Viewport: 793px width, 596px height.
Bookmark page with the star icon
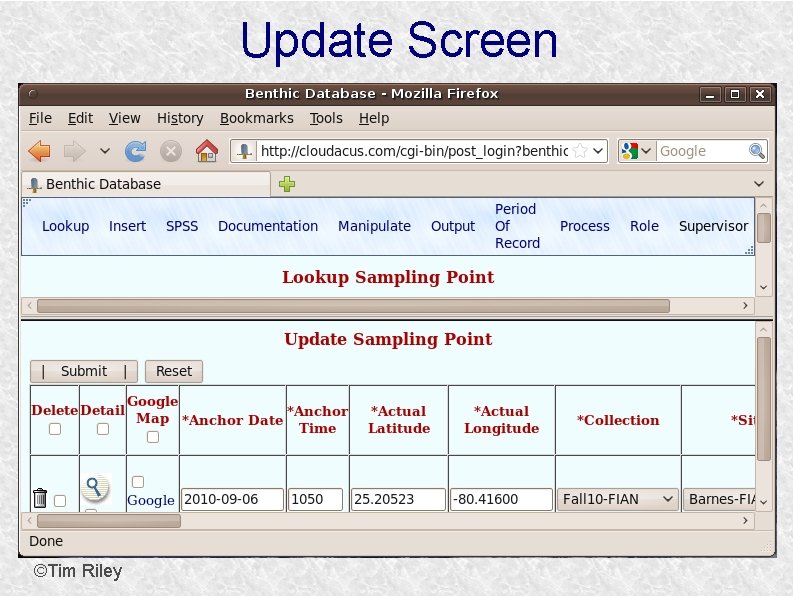[x=581, y=151]
